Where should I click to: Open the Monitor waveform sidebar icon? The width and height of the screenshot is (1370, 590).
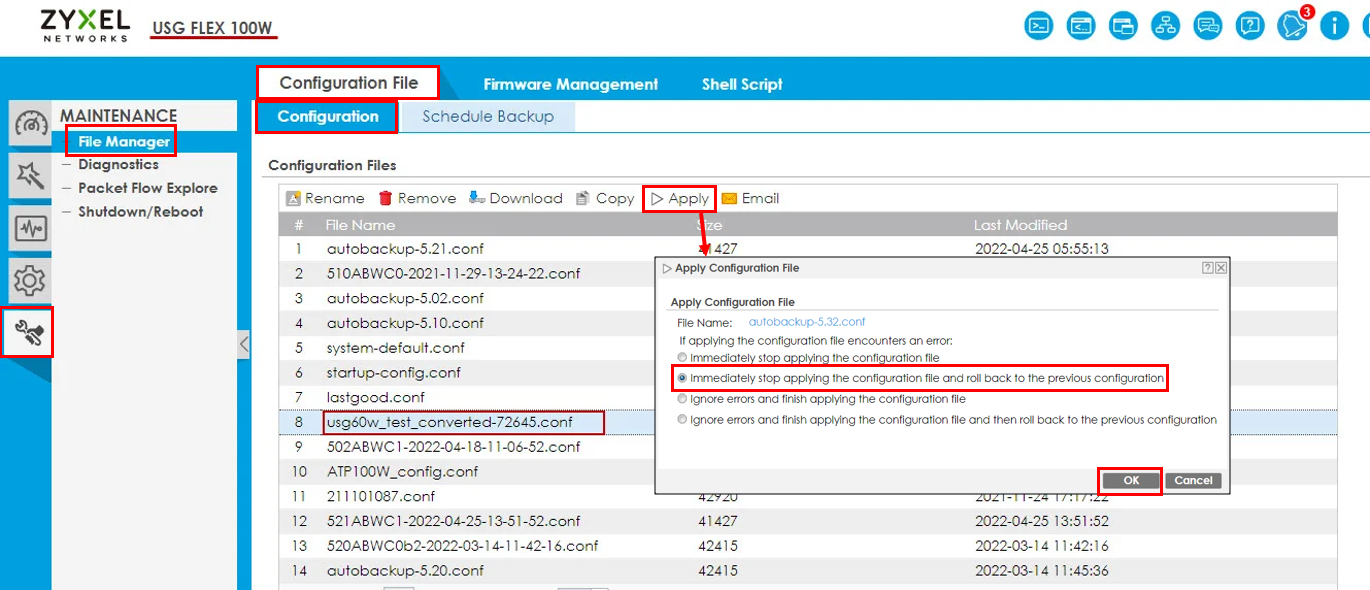click(x=30, y=229)
